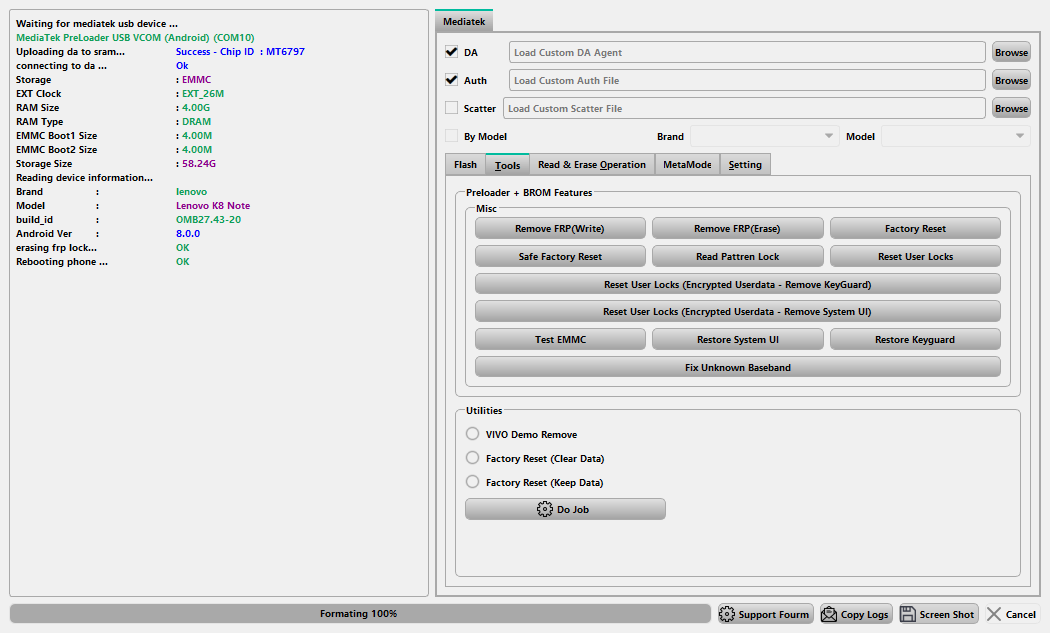This screenshot has width=1050, height=633.
Task: Enable the Scatter checkbox
Action: (451, 108)
